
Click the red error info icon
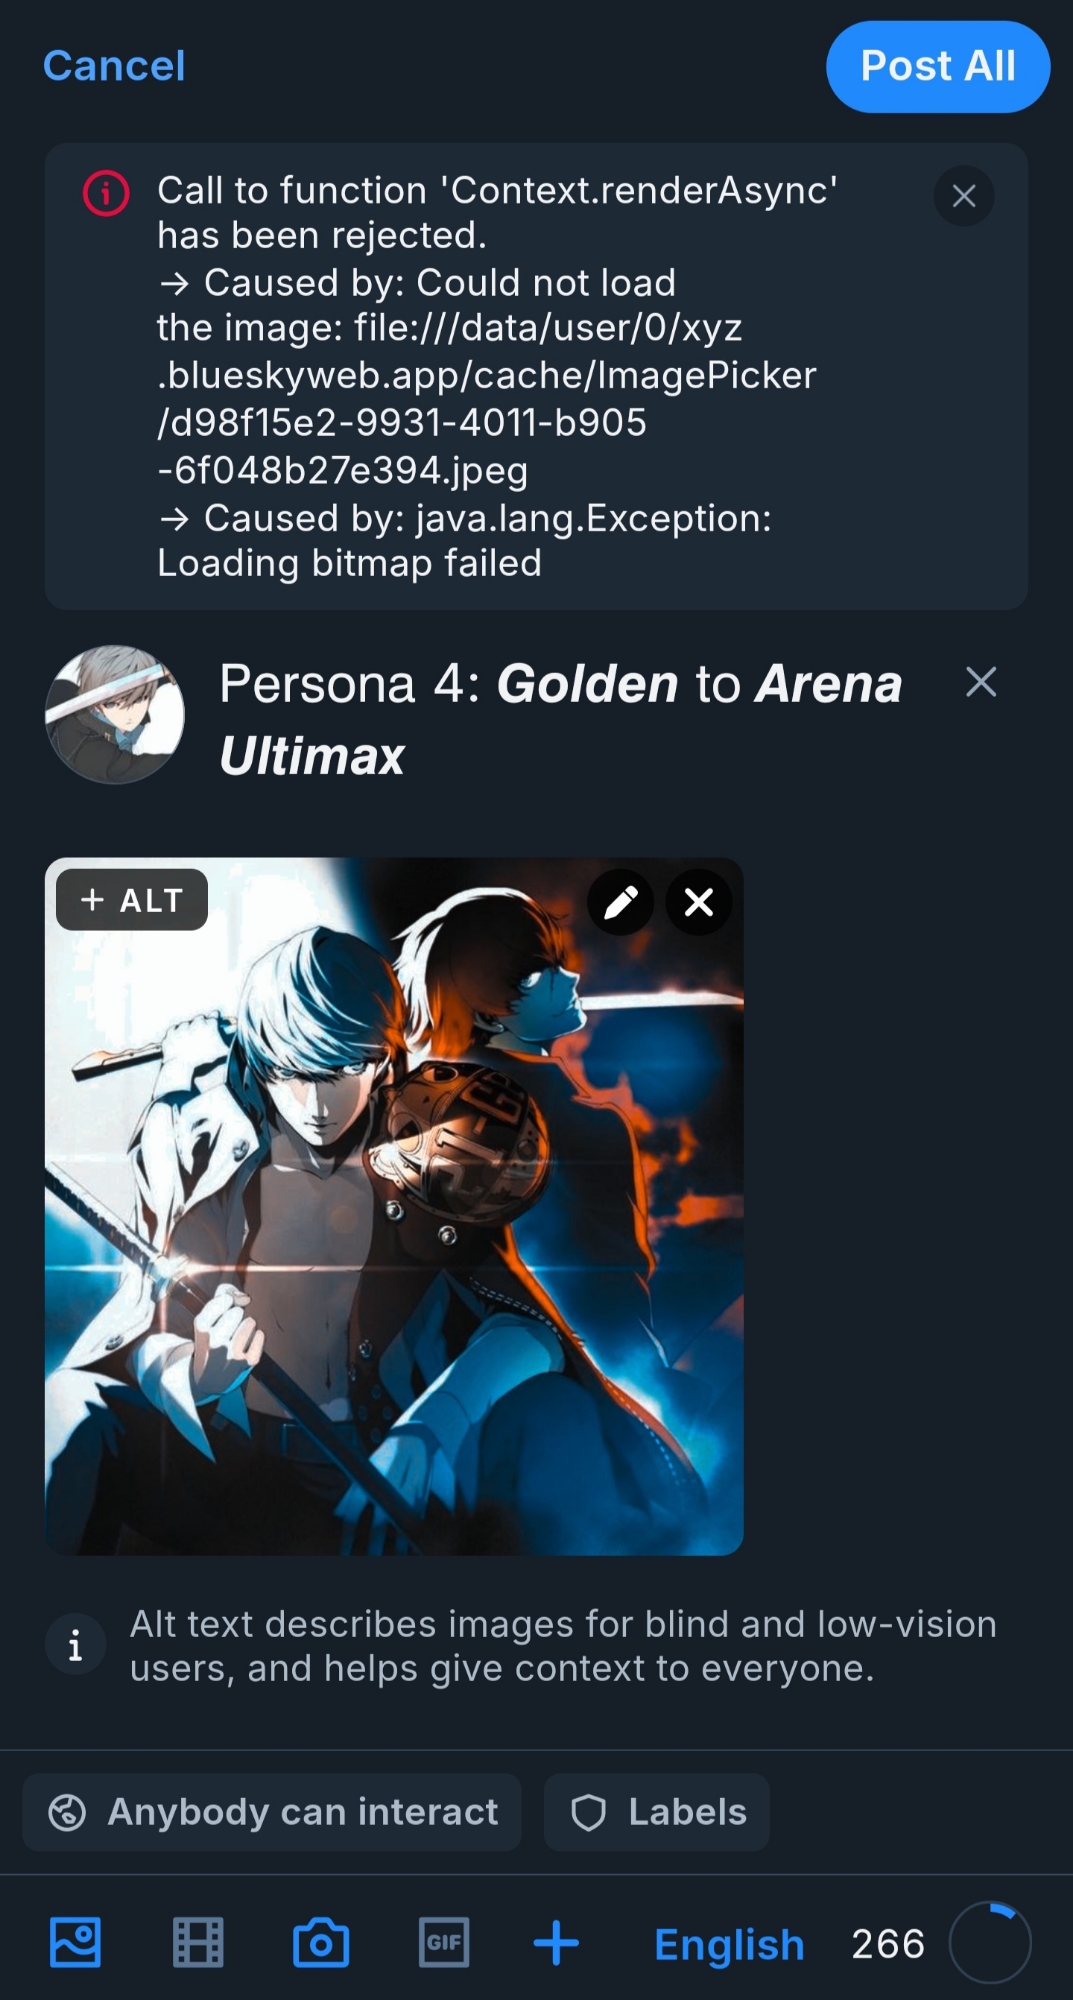106,193
